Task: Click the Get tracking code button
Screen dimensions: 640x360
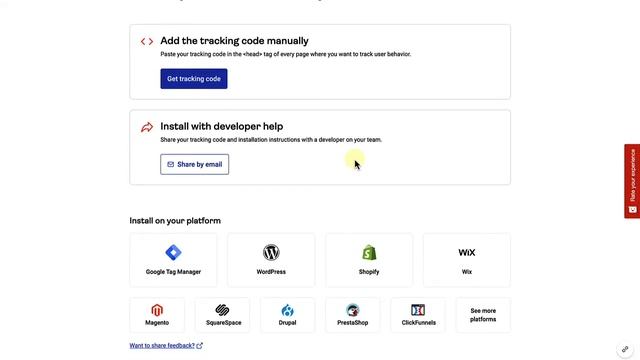Action: tap(193, 79)
